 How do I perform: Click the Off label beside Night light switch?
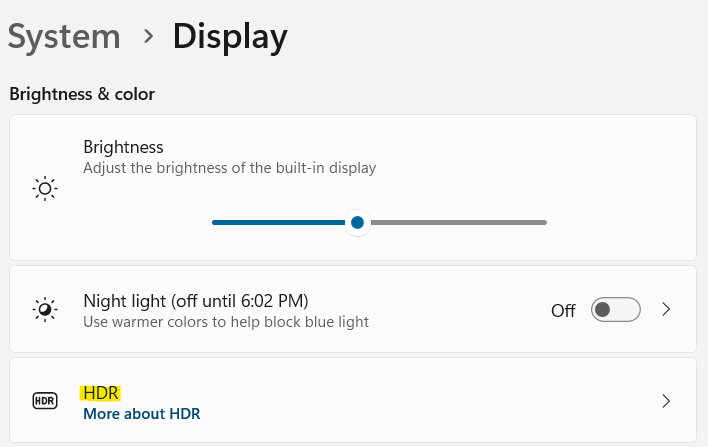coord(563,310)
